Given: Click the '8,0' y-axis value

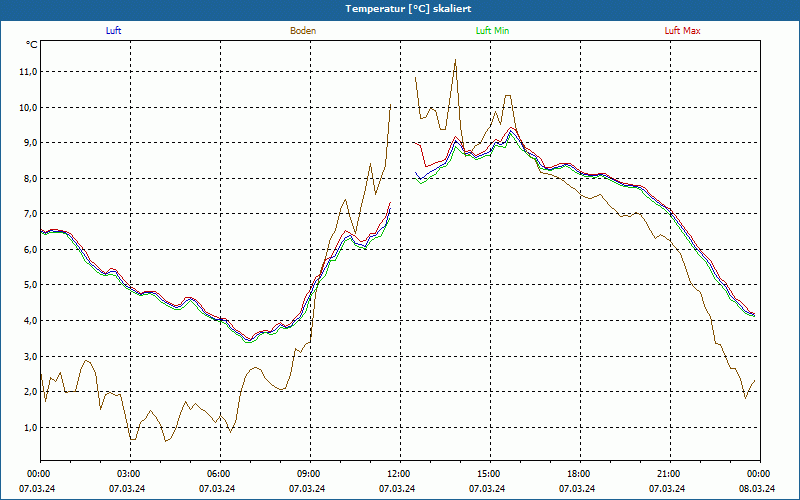Looking at the screenshot, I should point(30,179).
